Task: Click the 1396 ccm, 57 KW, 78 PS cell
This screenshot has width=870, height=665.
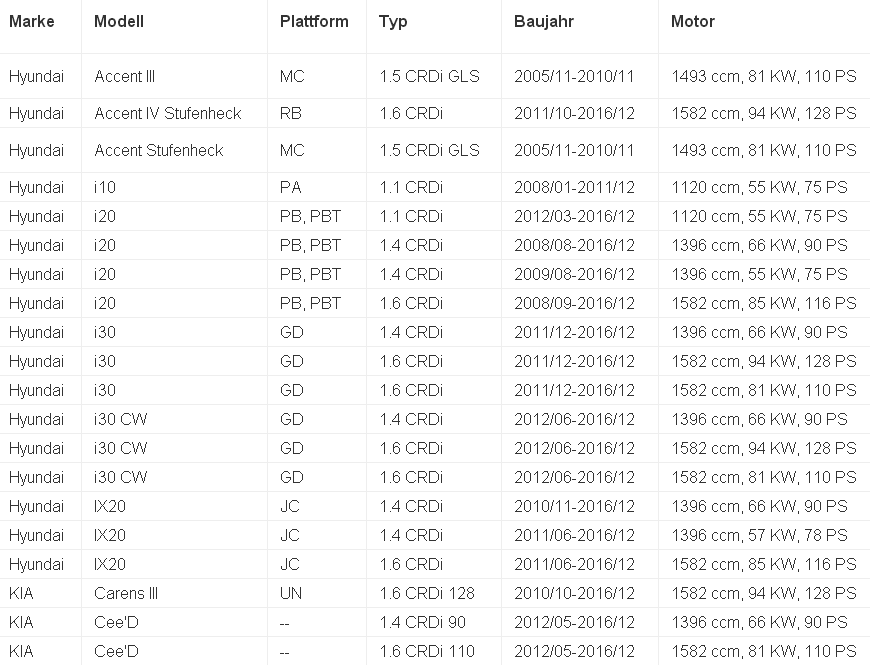Action: (x=759, y=535)
